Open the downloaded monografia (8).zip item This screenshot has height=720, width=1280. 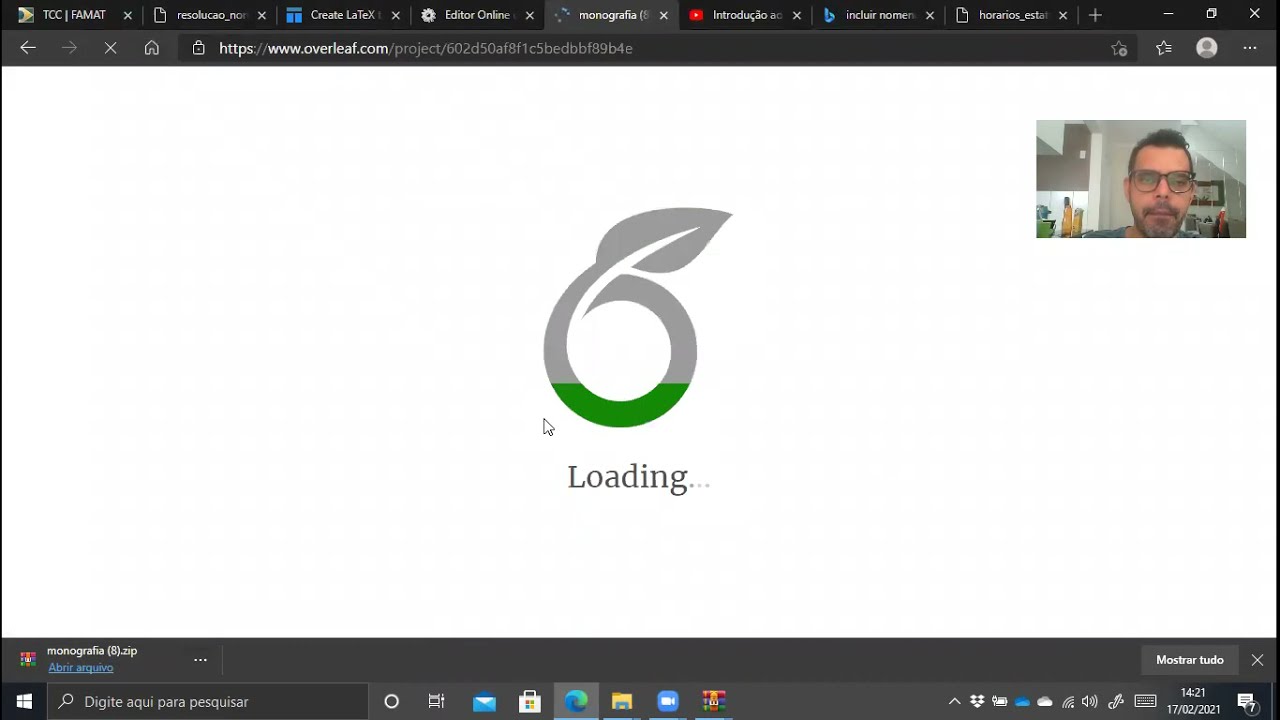[91, 651]
